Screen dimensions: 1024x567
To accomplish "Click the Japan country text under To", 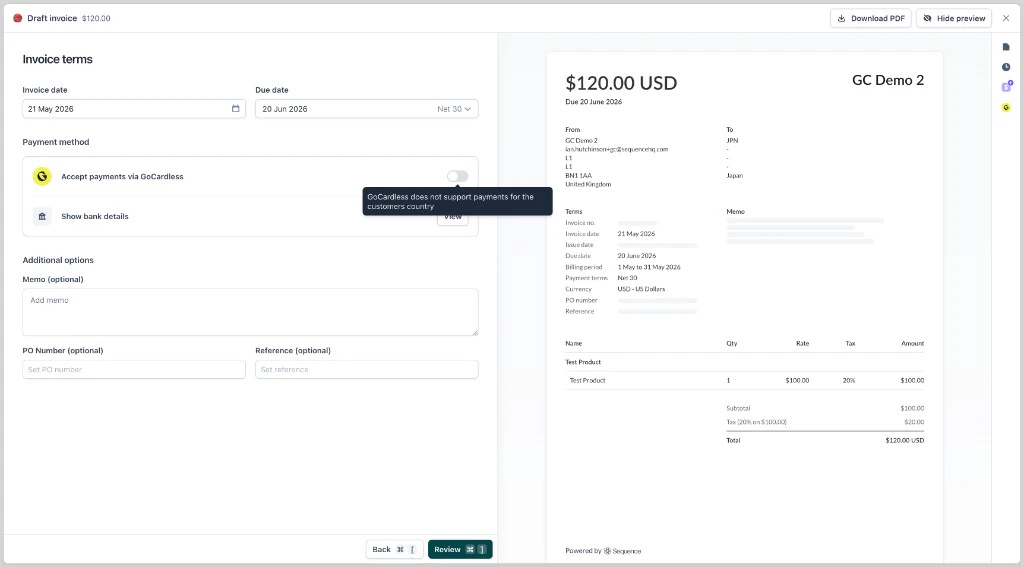I will coord(735,176).
